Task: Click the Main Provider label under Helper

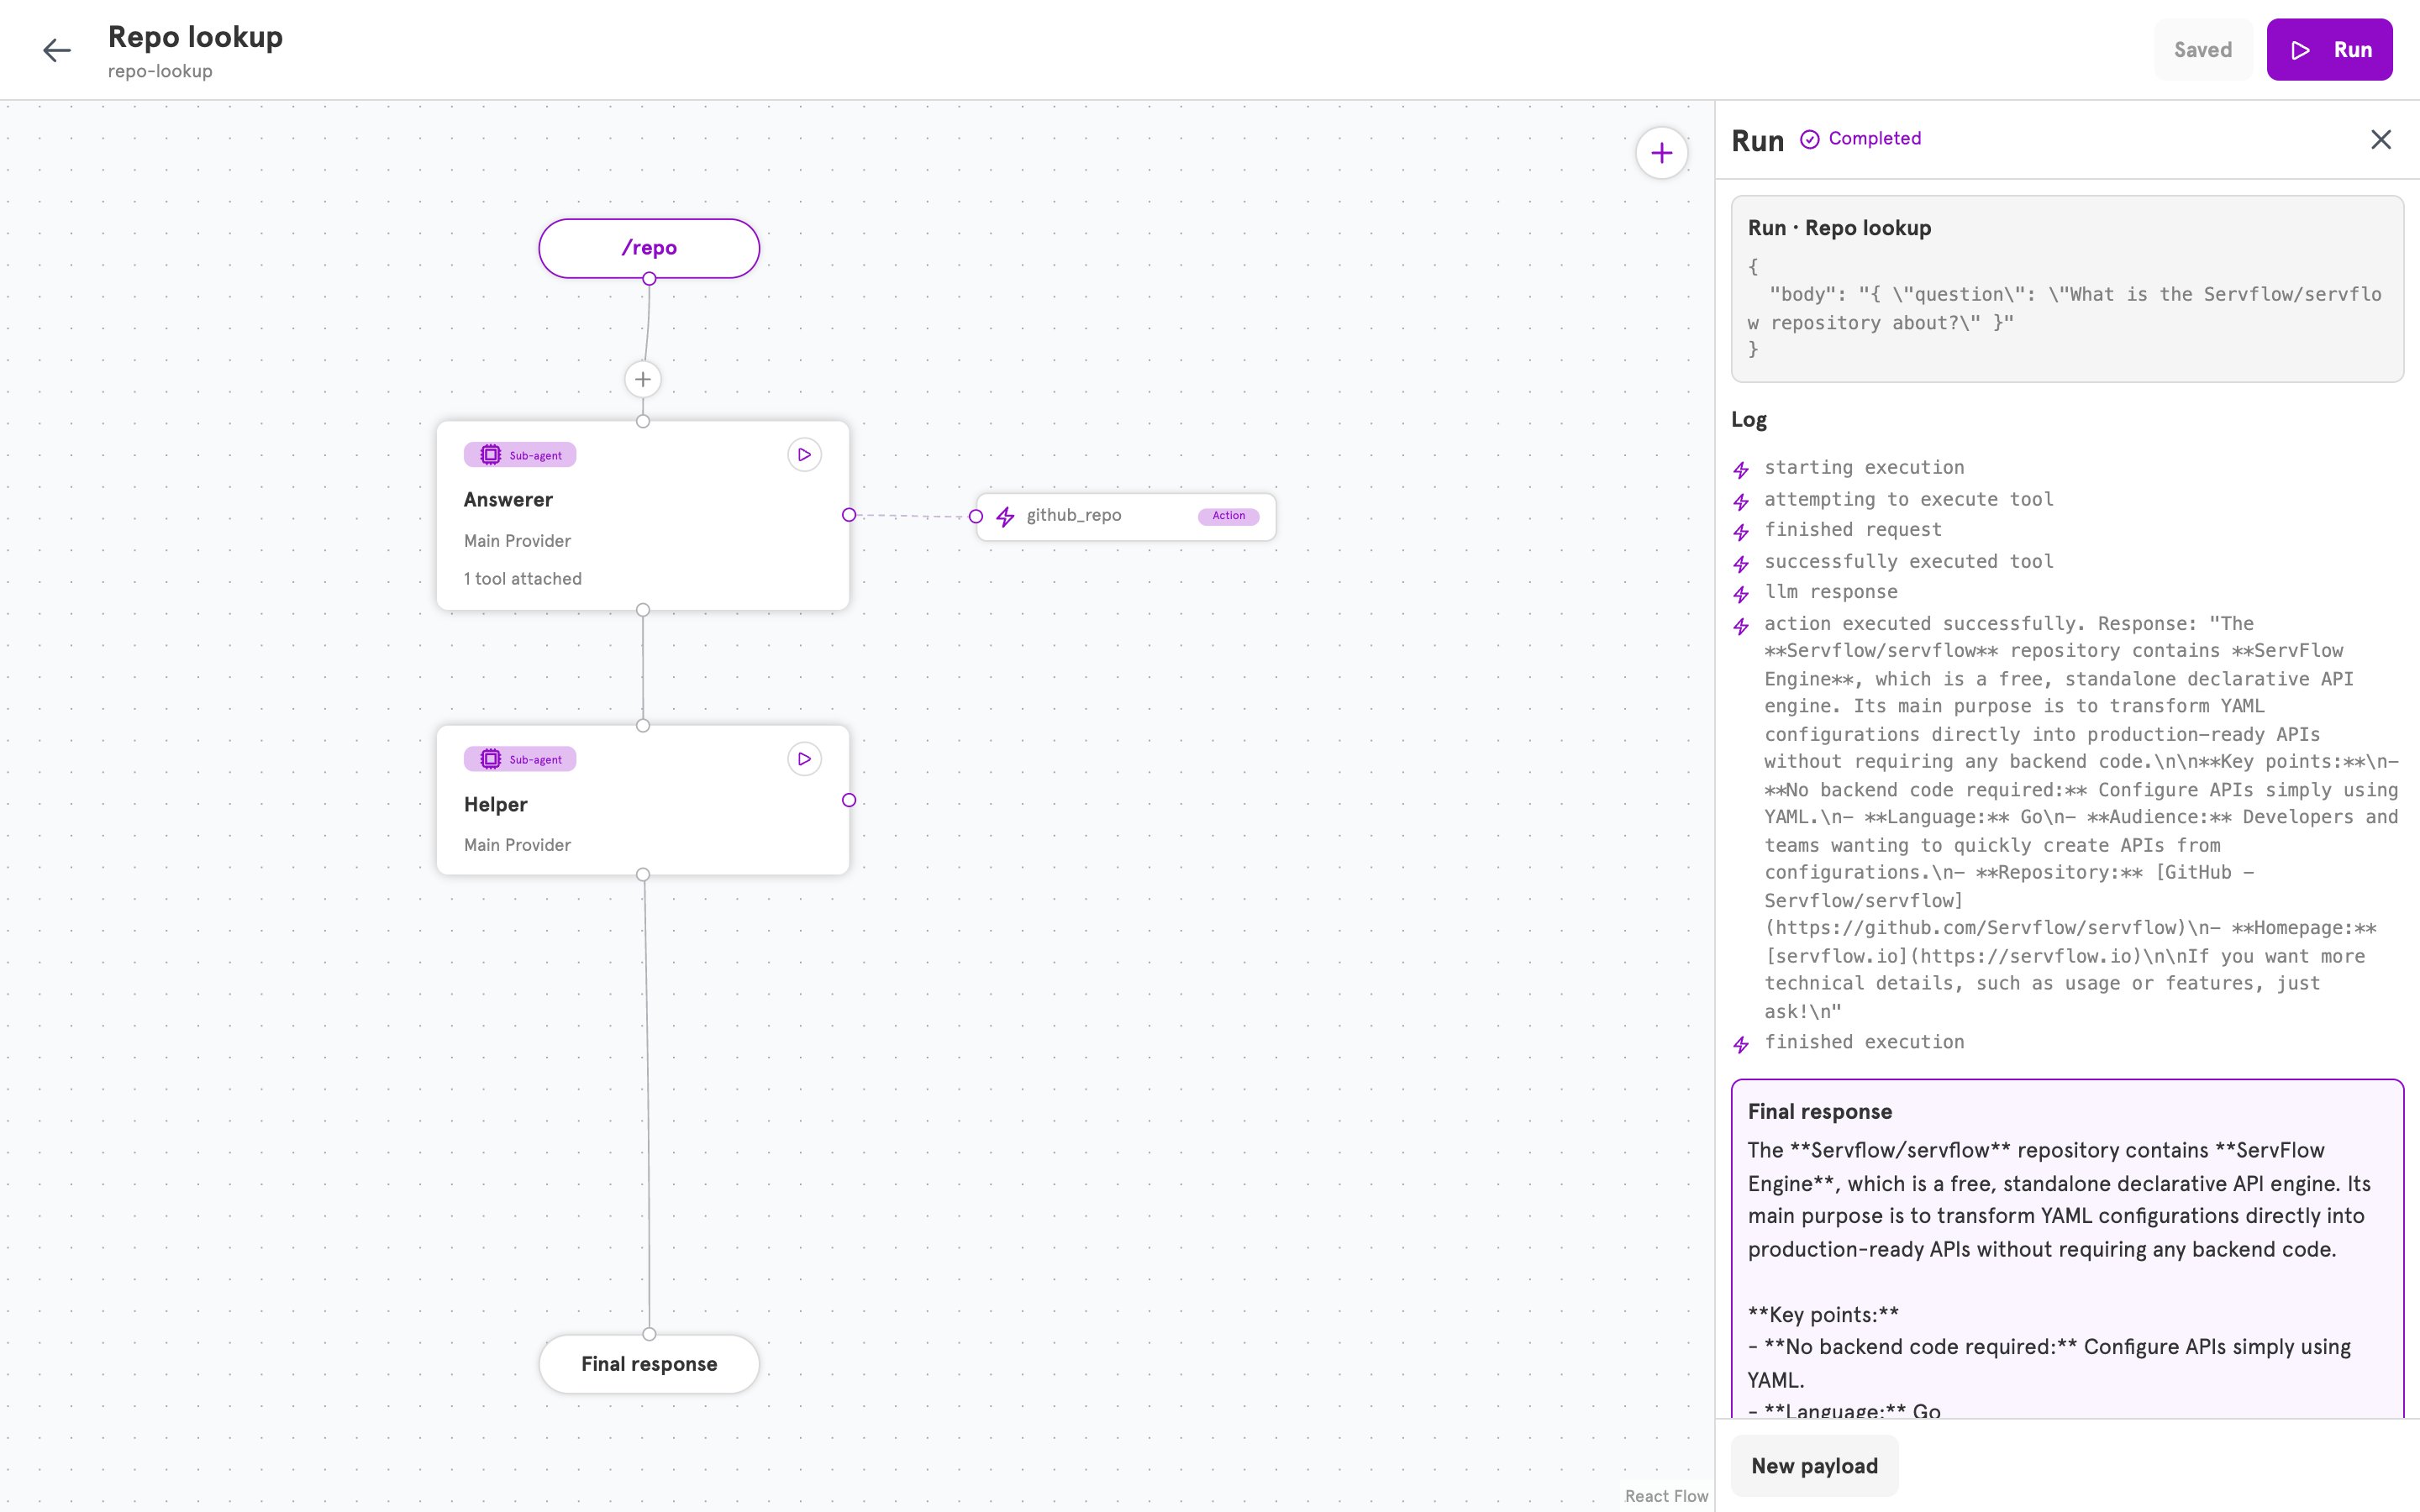Action: pos(517,845)
